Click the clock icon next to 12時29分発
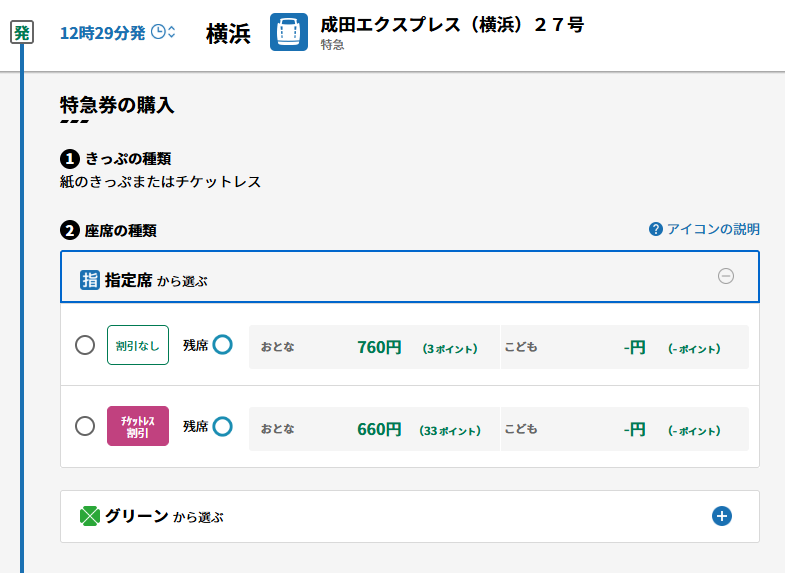 158,32
